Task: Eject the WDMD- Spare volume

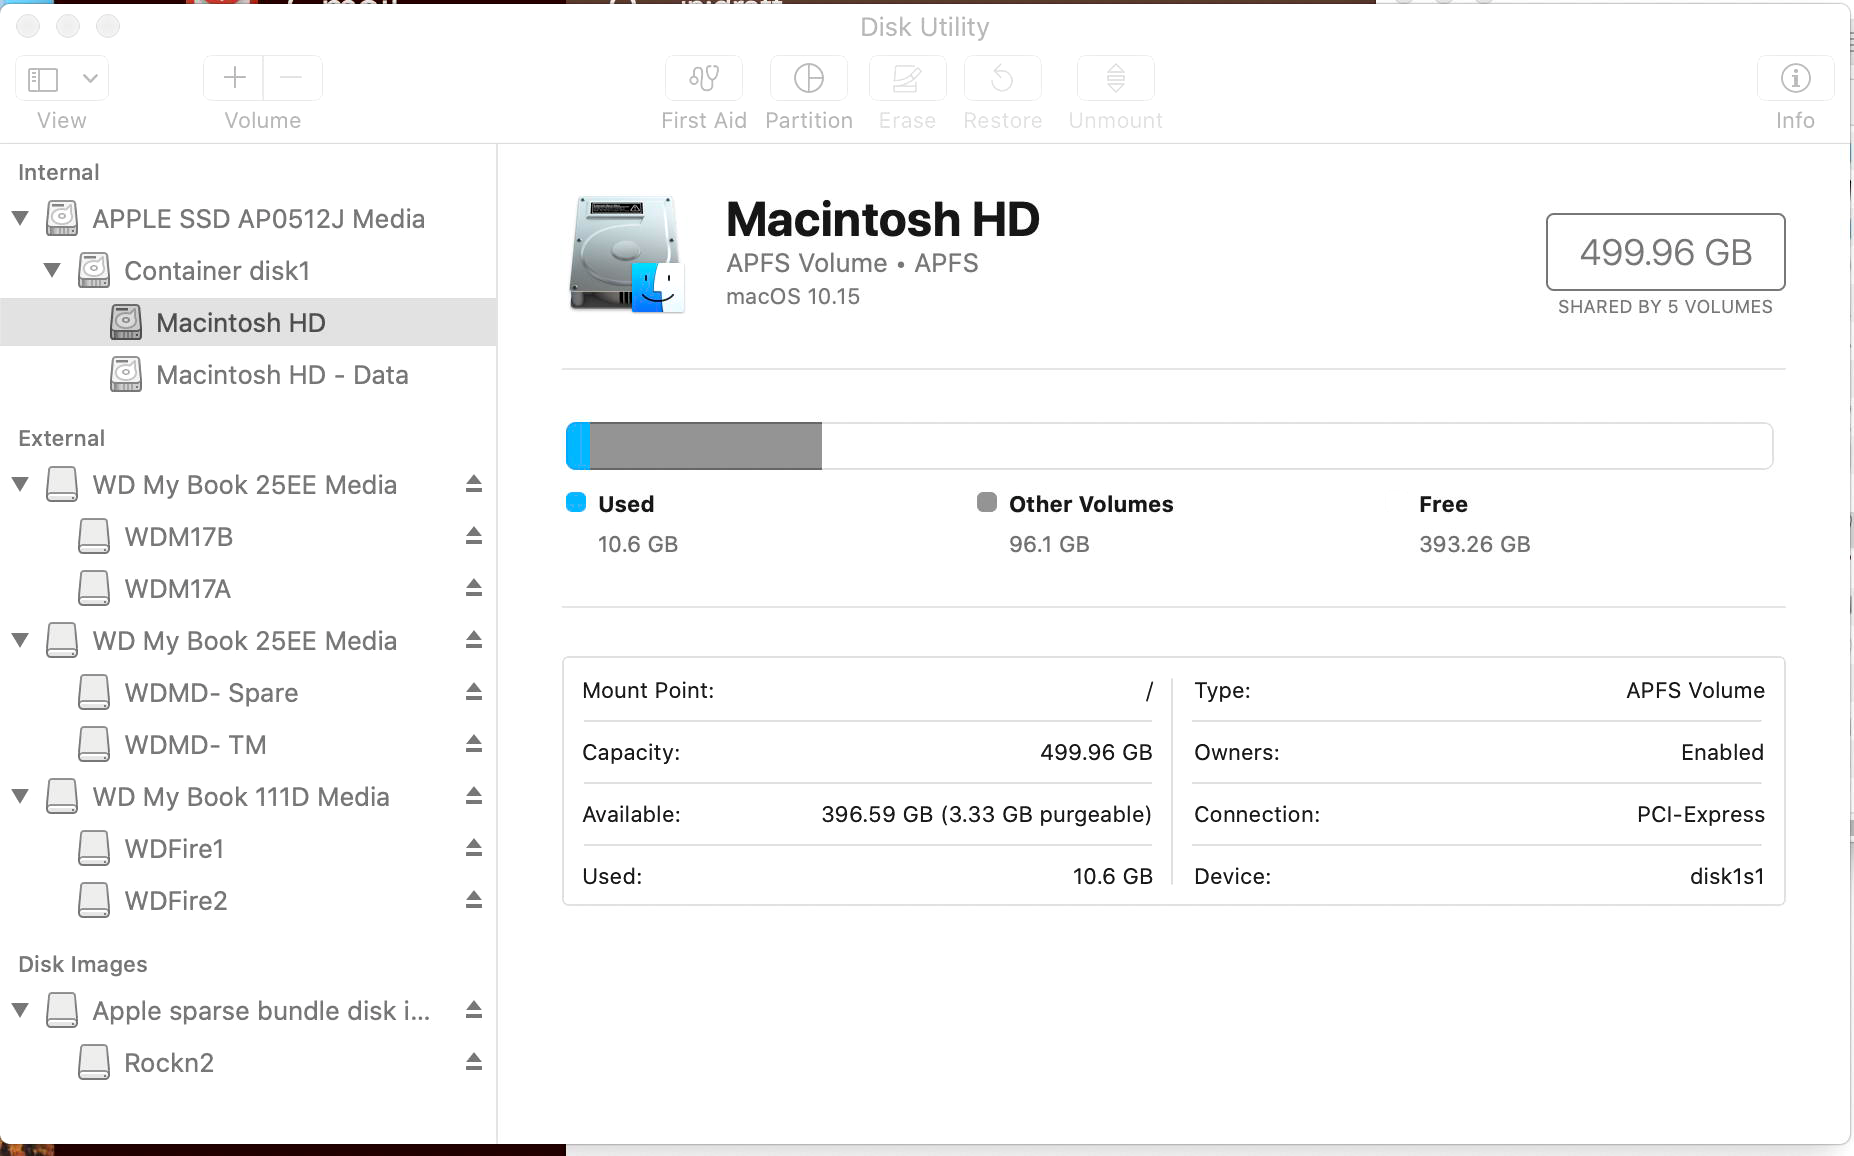Action: (x=474, y=692)
